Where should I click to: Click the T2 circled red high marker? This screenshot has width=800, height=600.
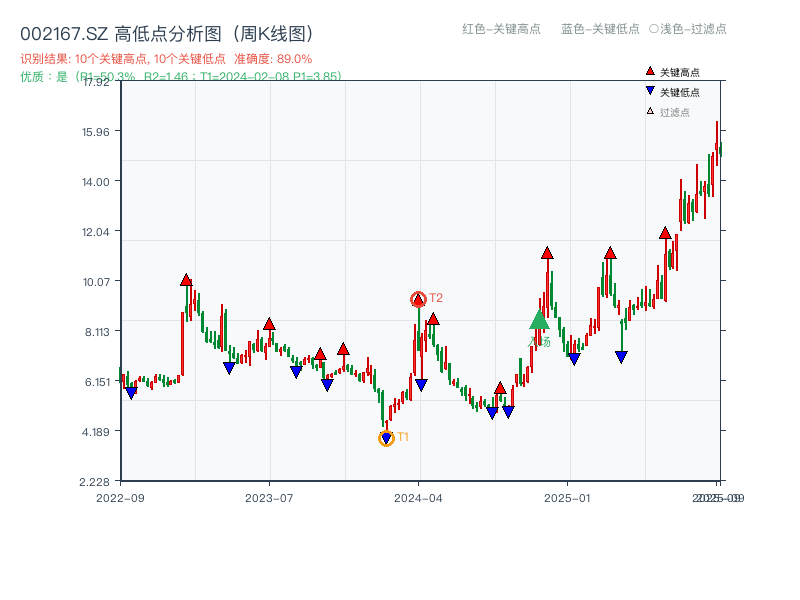[x=418, y=299]
